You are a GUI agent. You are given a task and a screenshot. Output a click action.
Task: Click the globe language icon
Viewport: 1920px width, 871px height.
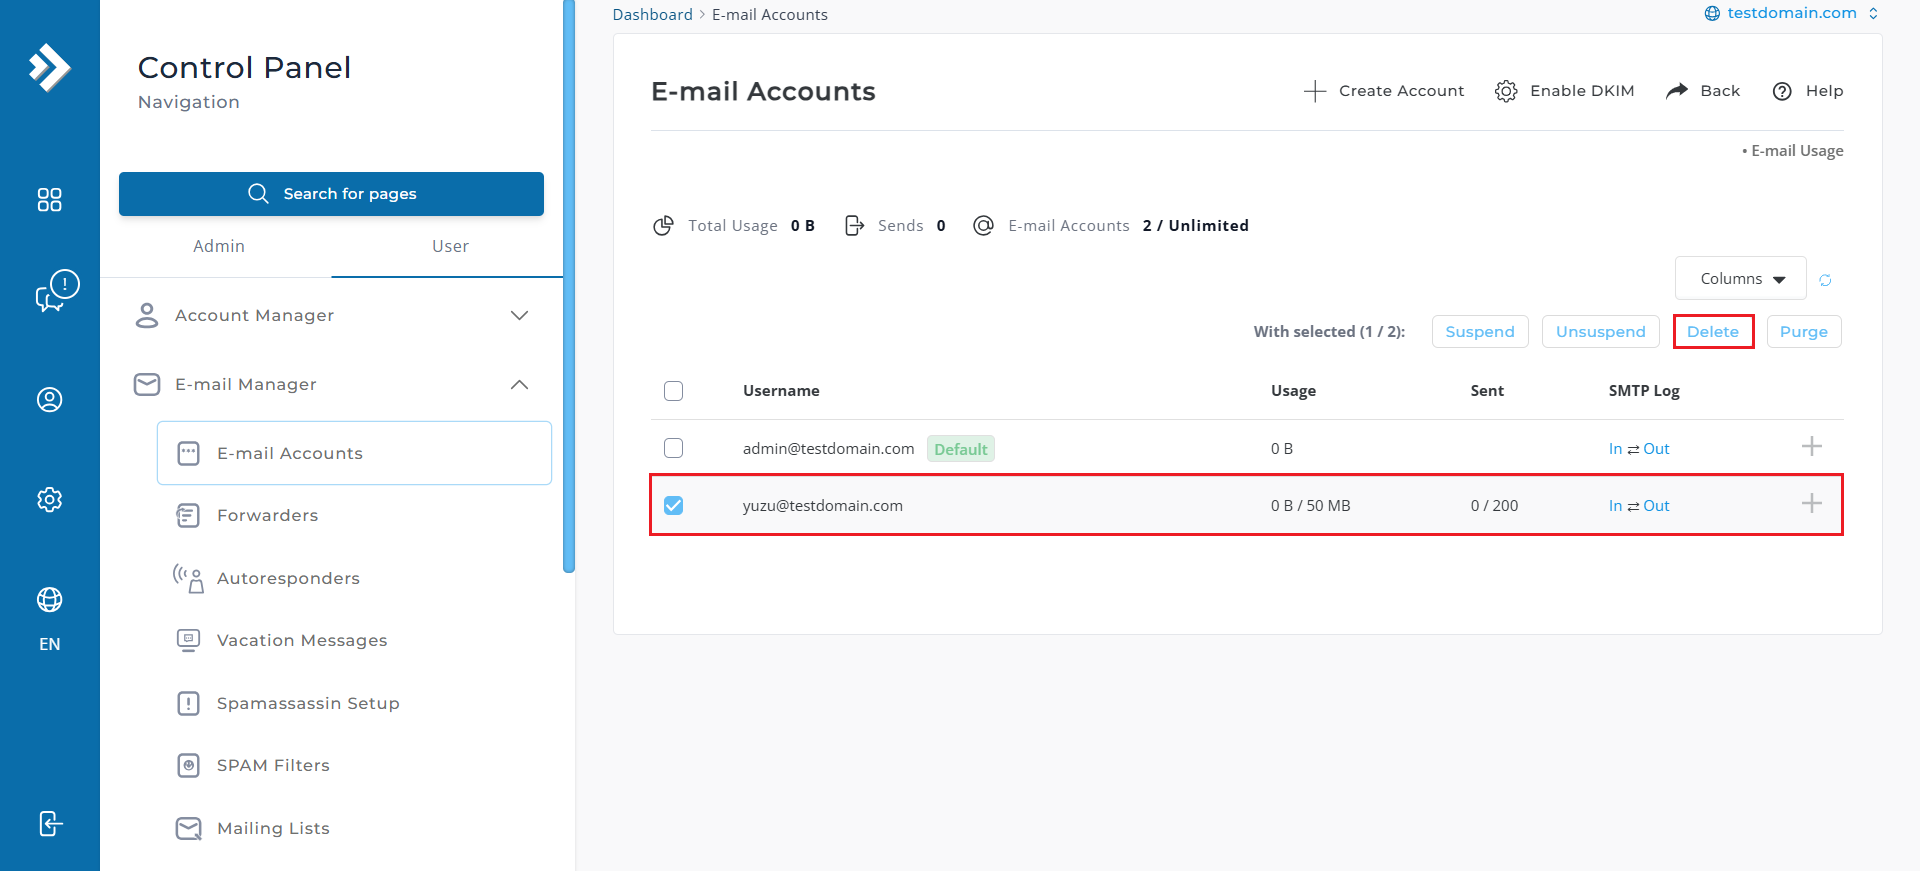click(49, 600)
